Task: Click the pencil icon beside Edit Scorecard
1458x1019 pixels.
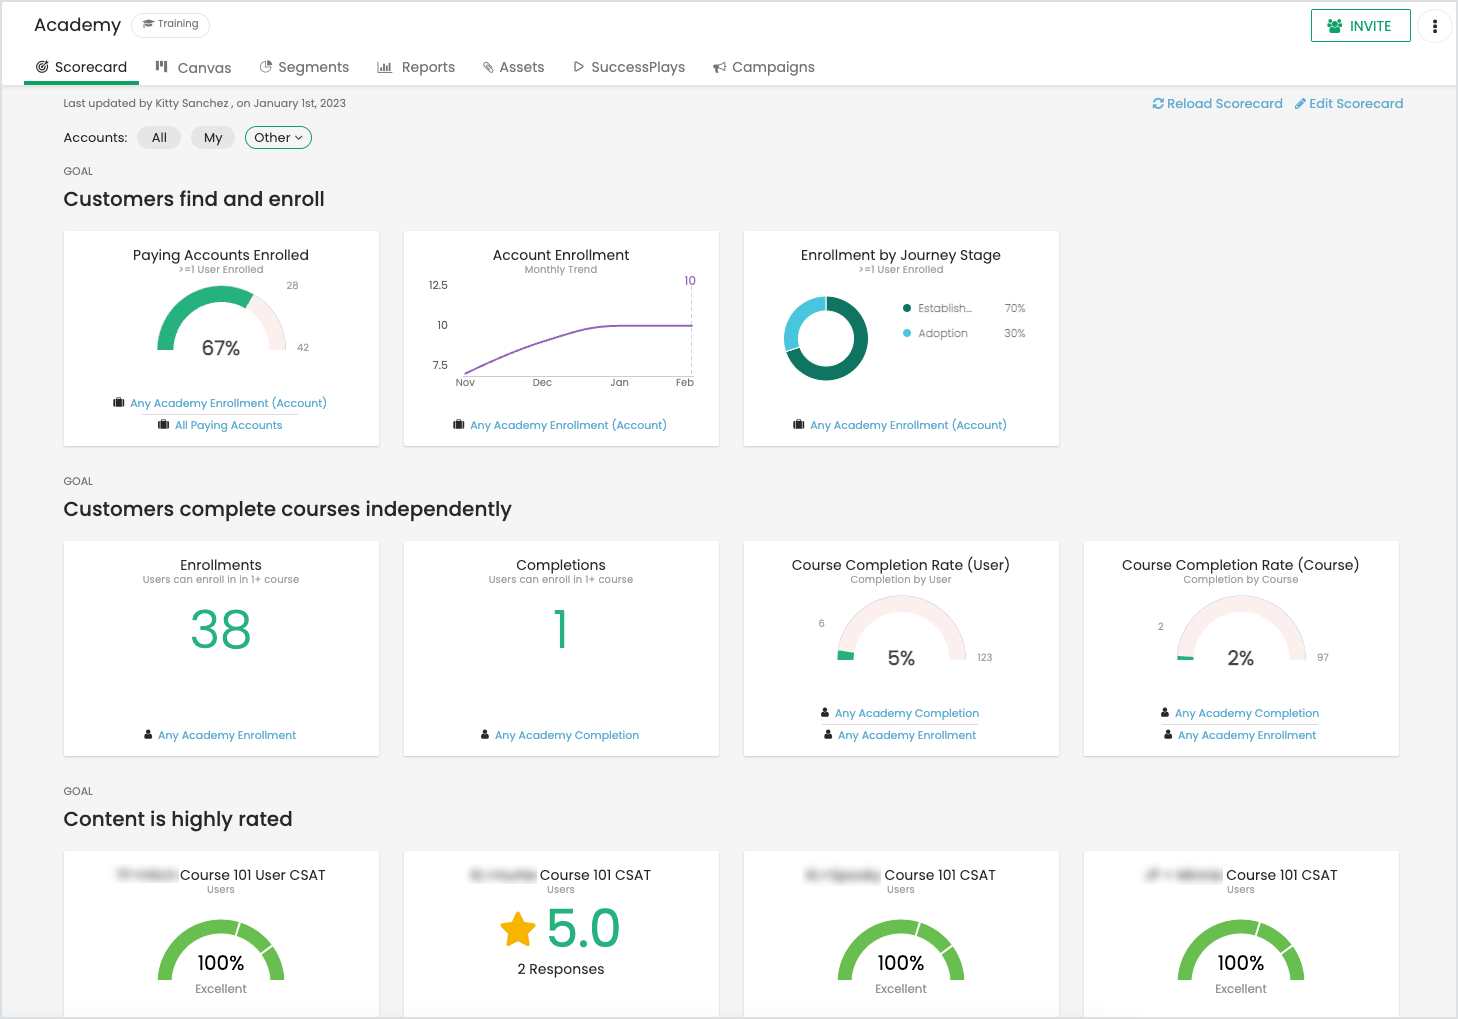Action: click(x=1300, y=103)
